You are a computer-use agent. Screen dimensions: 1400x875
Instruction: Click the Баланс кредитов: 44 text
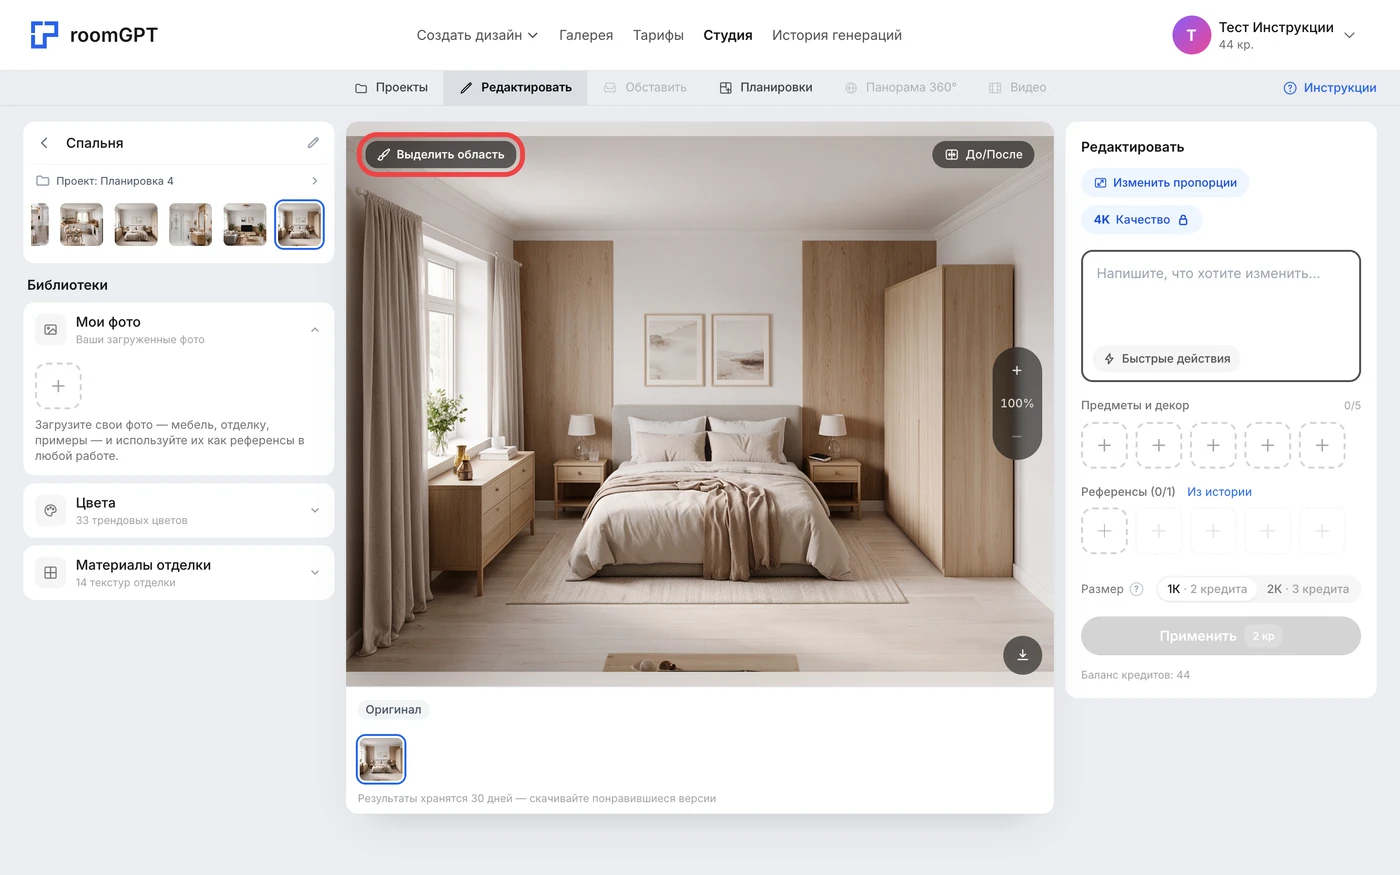pos(1135,675)
